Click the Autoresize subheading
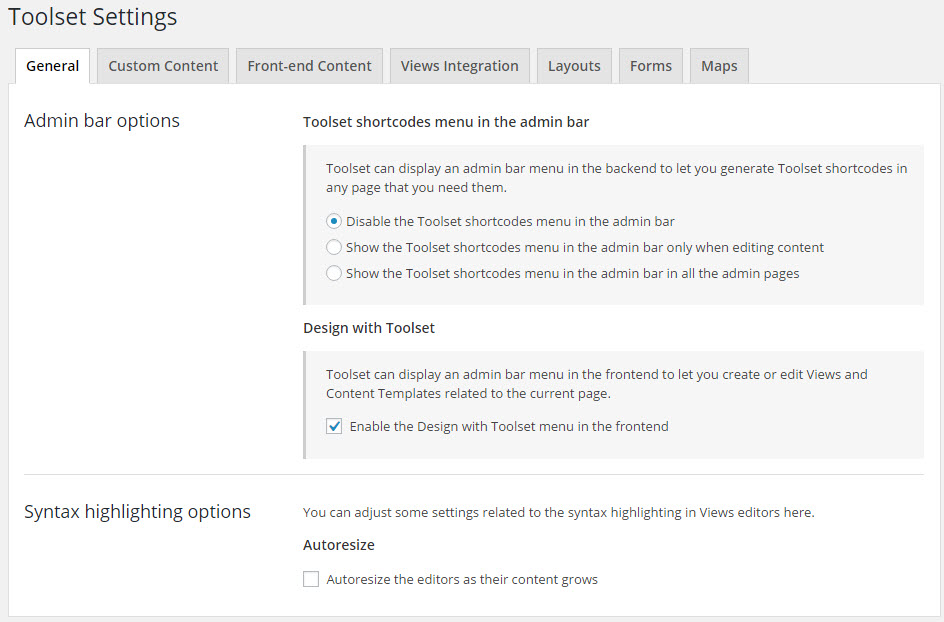 (339, 545)
